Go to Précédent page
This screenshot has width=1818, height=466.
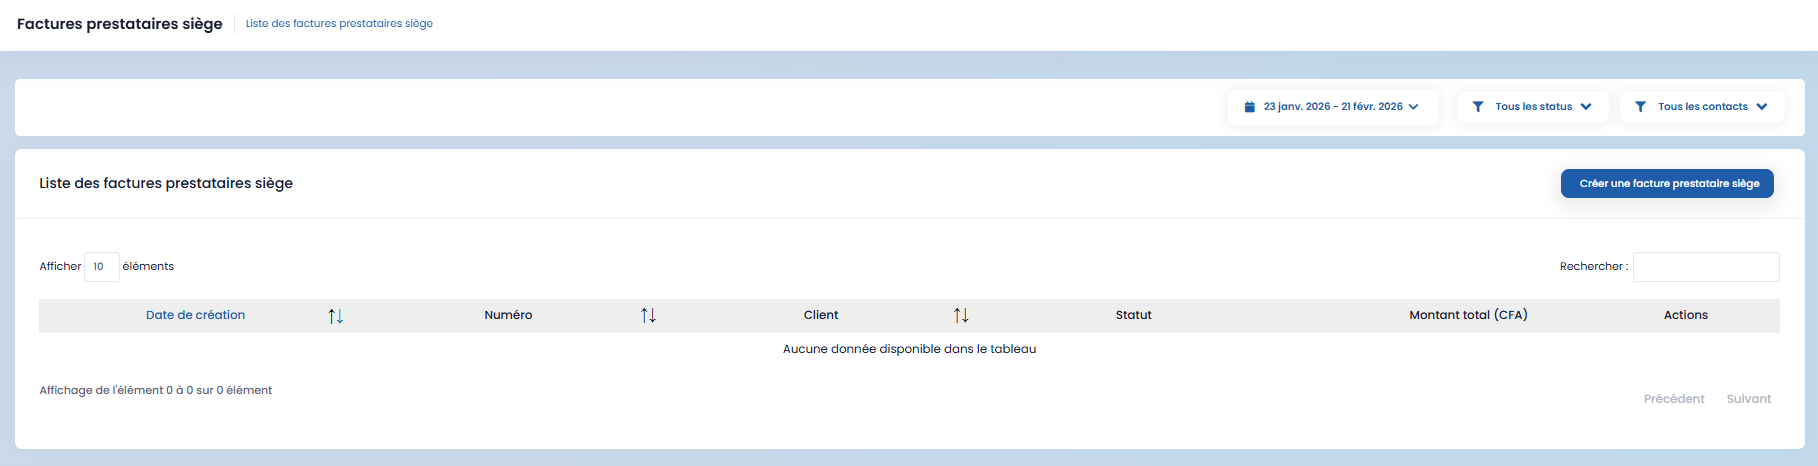1673,399
